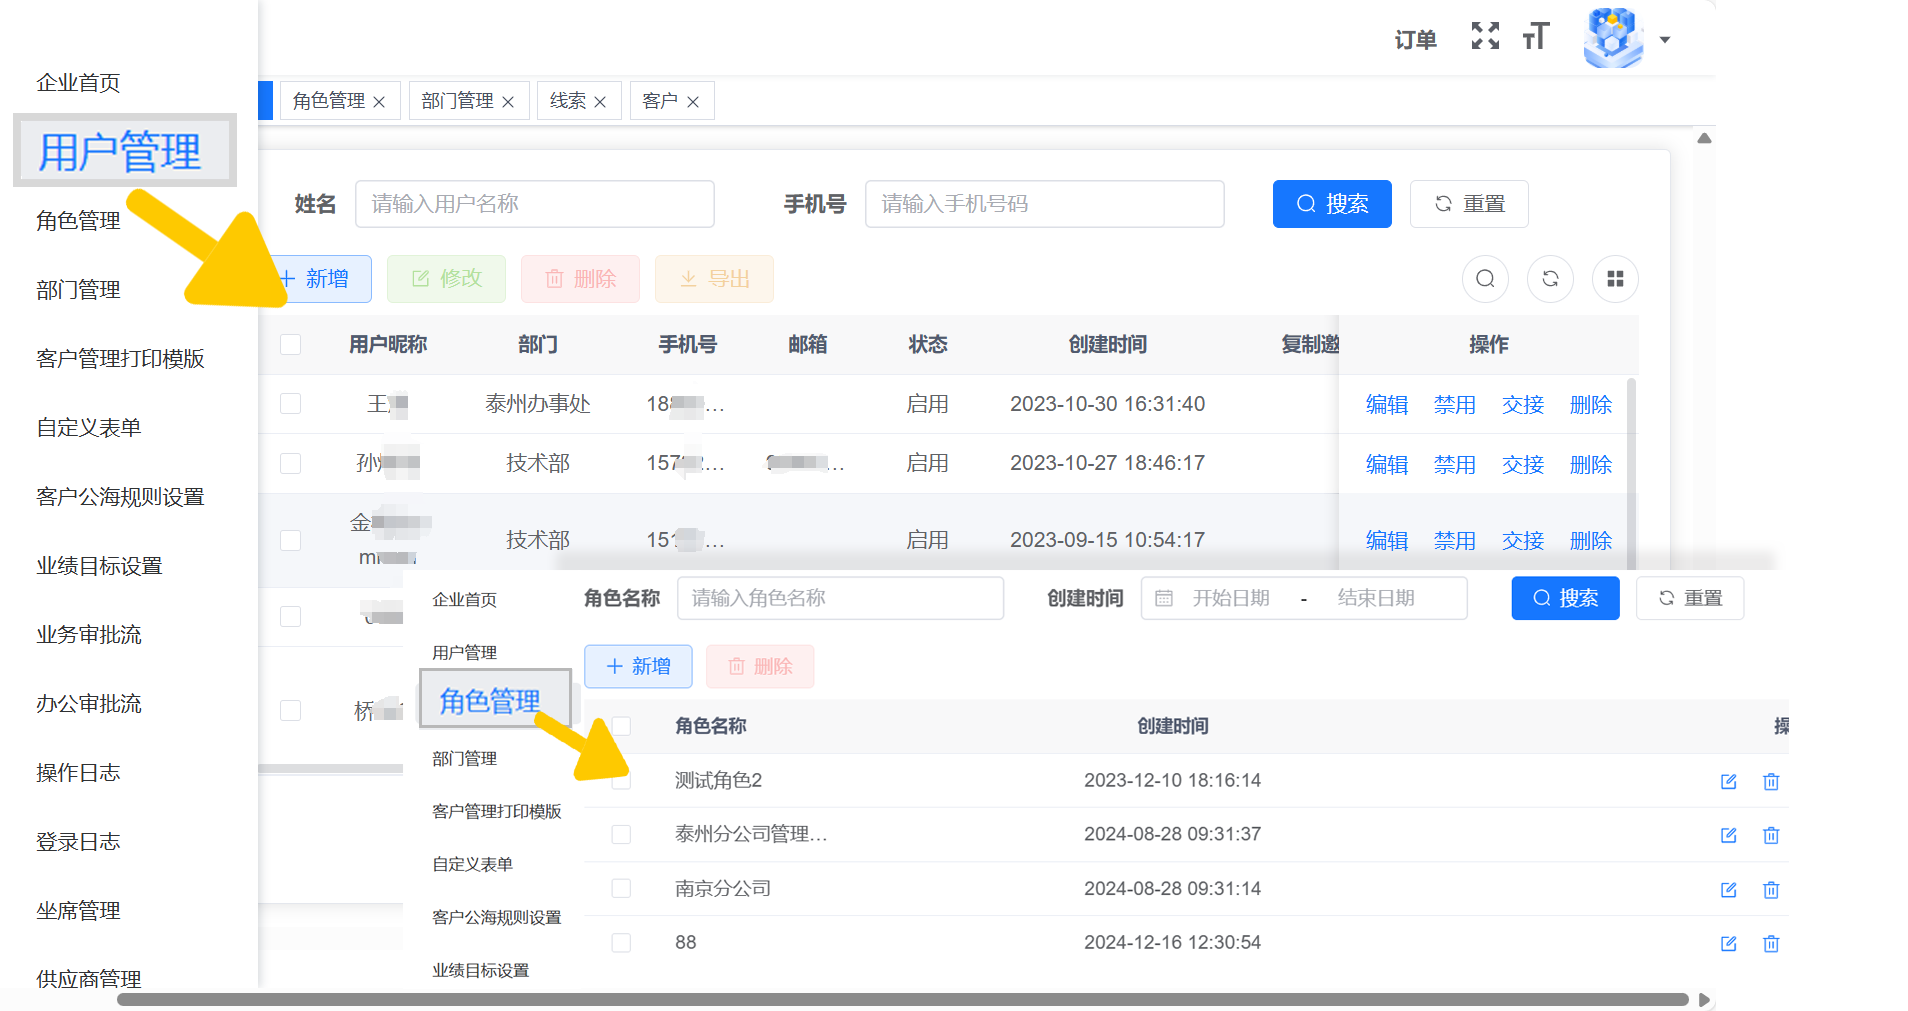Check the box for 泰州办事处 user row
Image resolution: width=1908 pixels, height=1011 pixels.
point(291,404)
